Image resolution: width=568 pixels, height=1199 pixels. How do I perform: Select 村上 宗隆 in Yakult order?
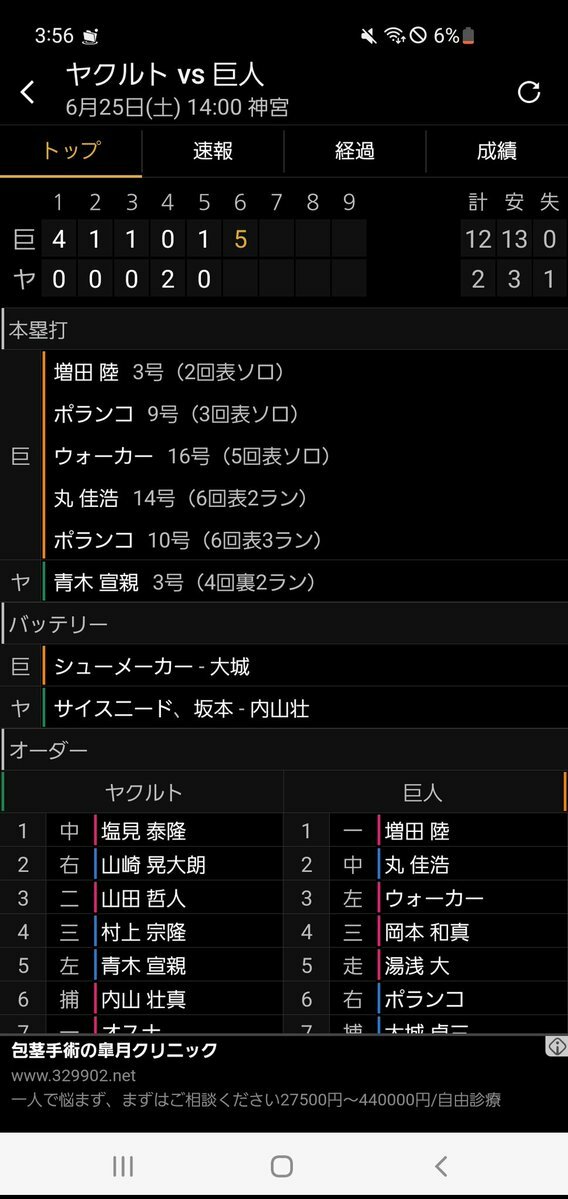pos(144,931)
